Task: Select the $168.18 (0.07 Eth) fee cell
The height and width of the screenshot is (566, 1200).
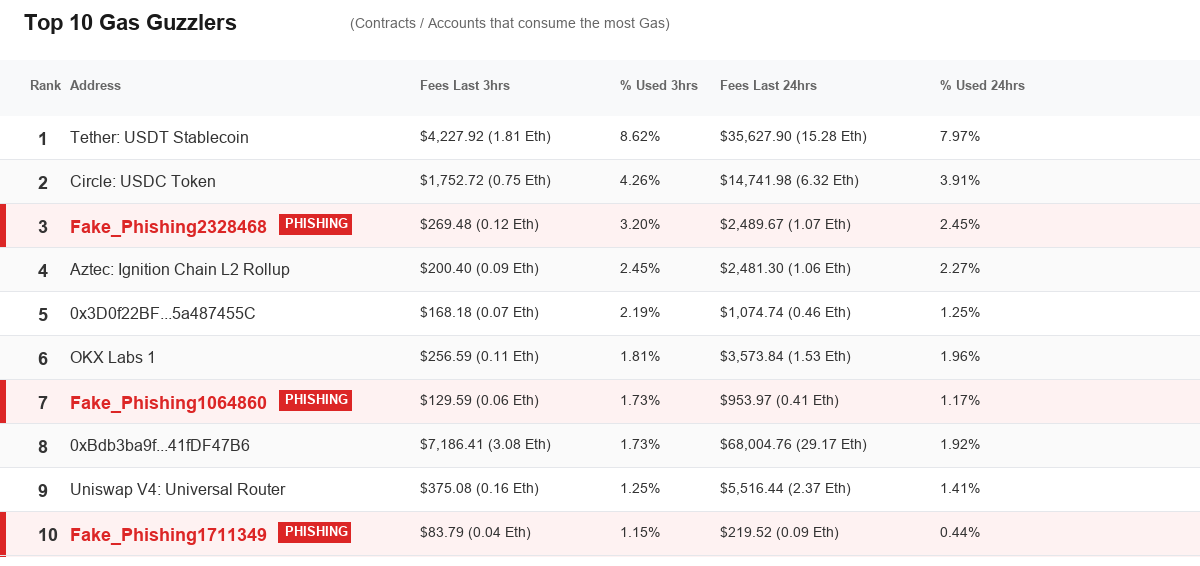Action: click(479, 312)
